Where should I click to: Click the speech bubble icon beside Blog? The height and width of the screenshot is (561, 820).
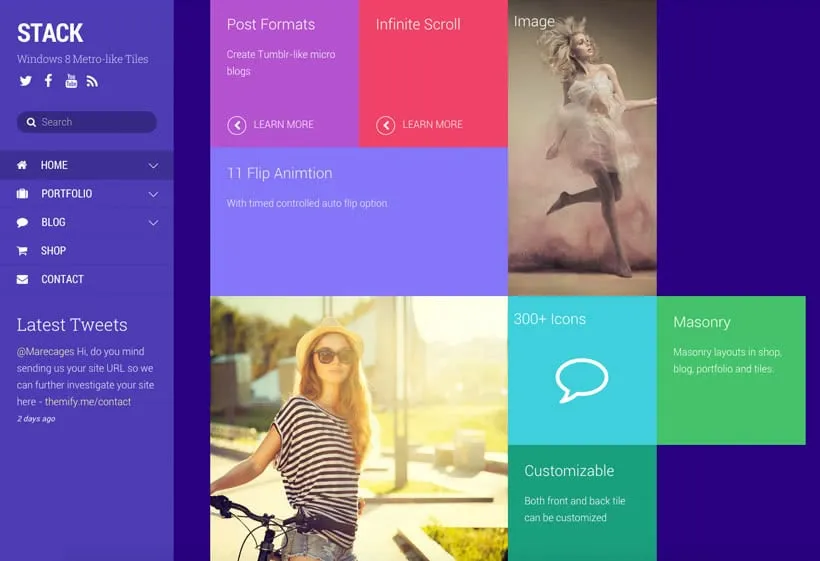pyautogui.click(x=22, y=222)
